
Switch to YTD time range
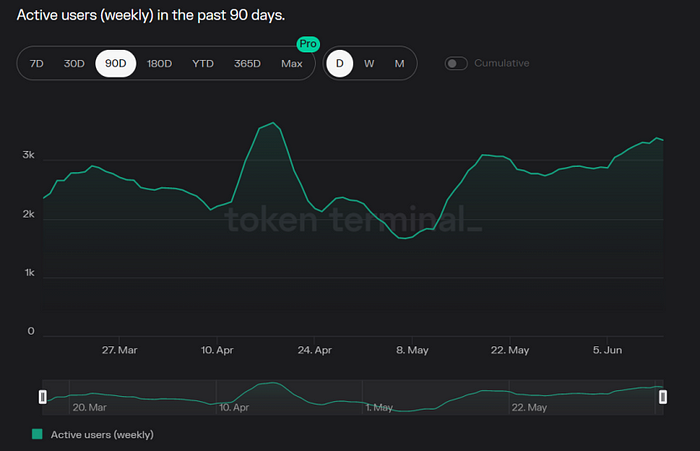click(203, 64)
